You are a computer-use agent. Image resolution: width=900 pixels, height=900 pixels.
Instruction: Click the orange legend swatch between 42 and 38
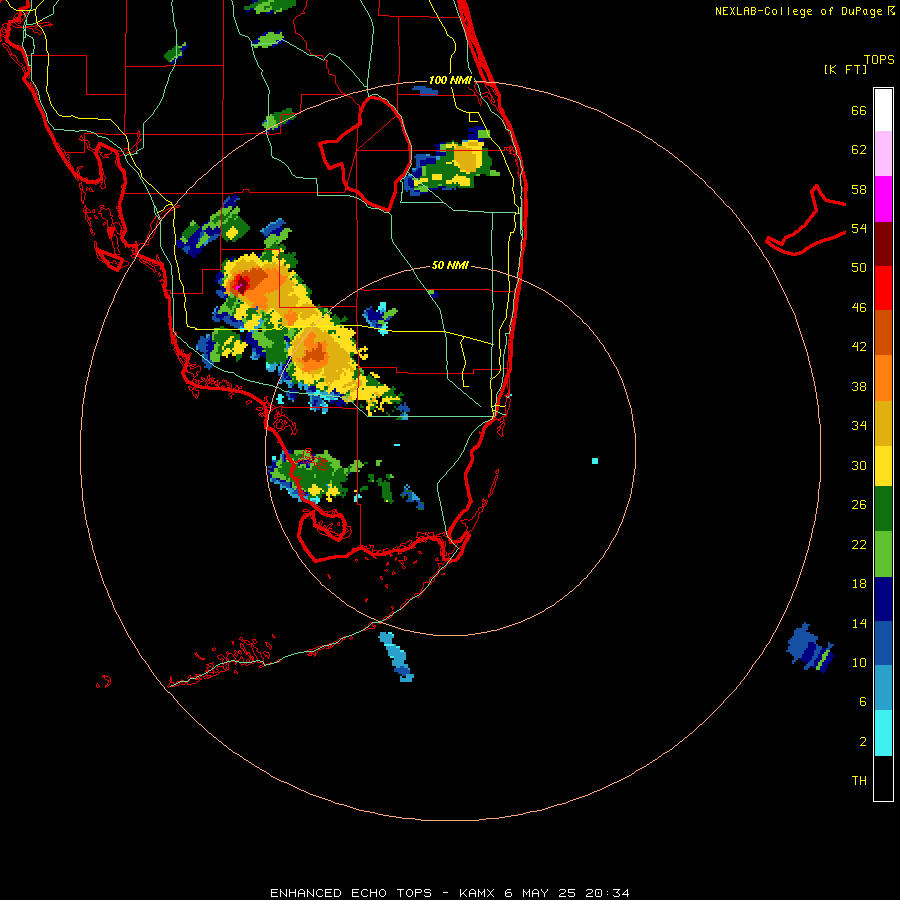click(x=883, y=378)
